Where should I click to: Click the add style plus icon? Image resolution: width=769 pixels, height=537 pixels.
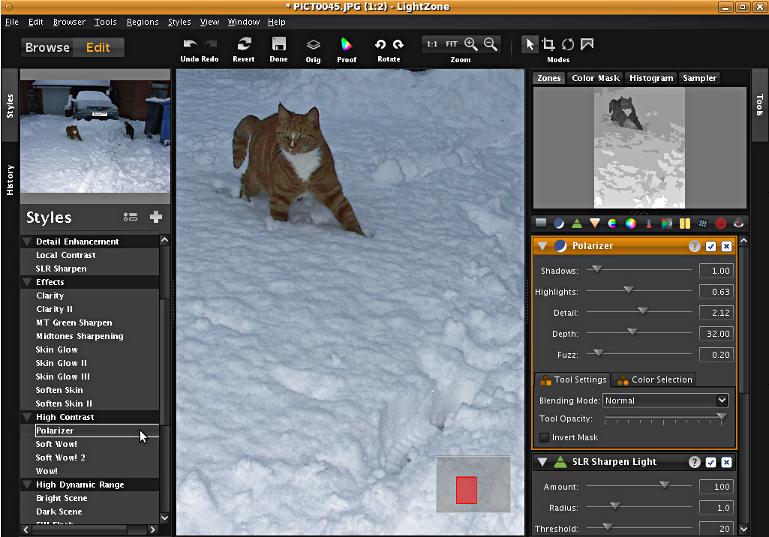click(156, 217)
